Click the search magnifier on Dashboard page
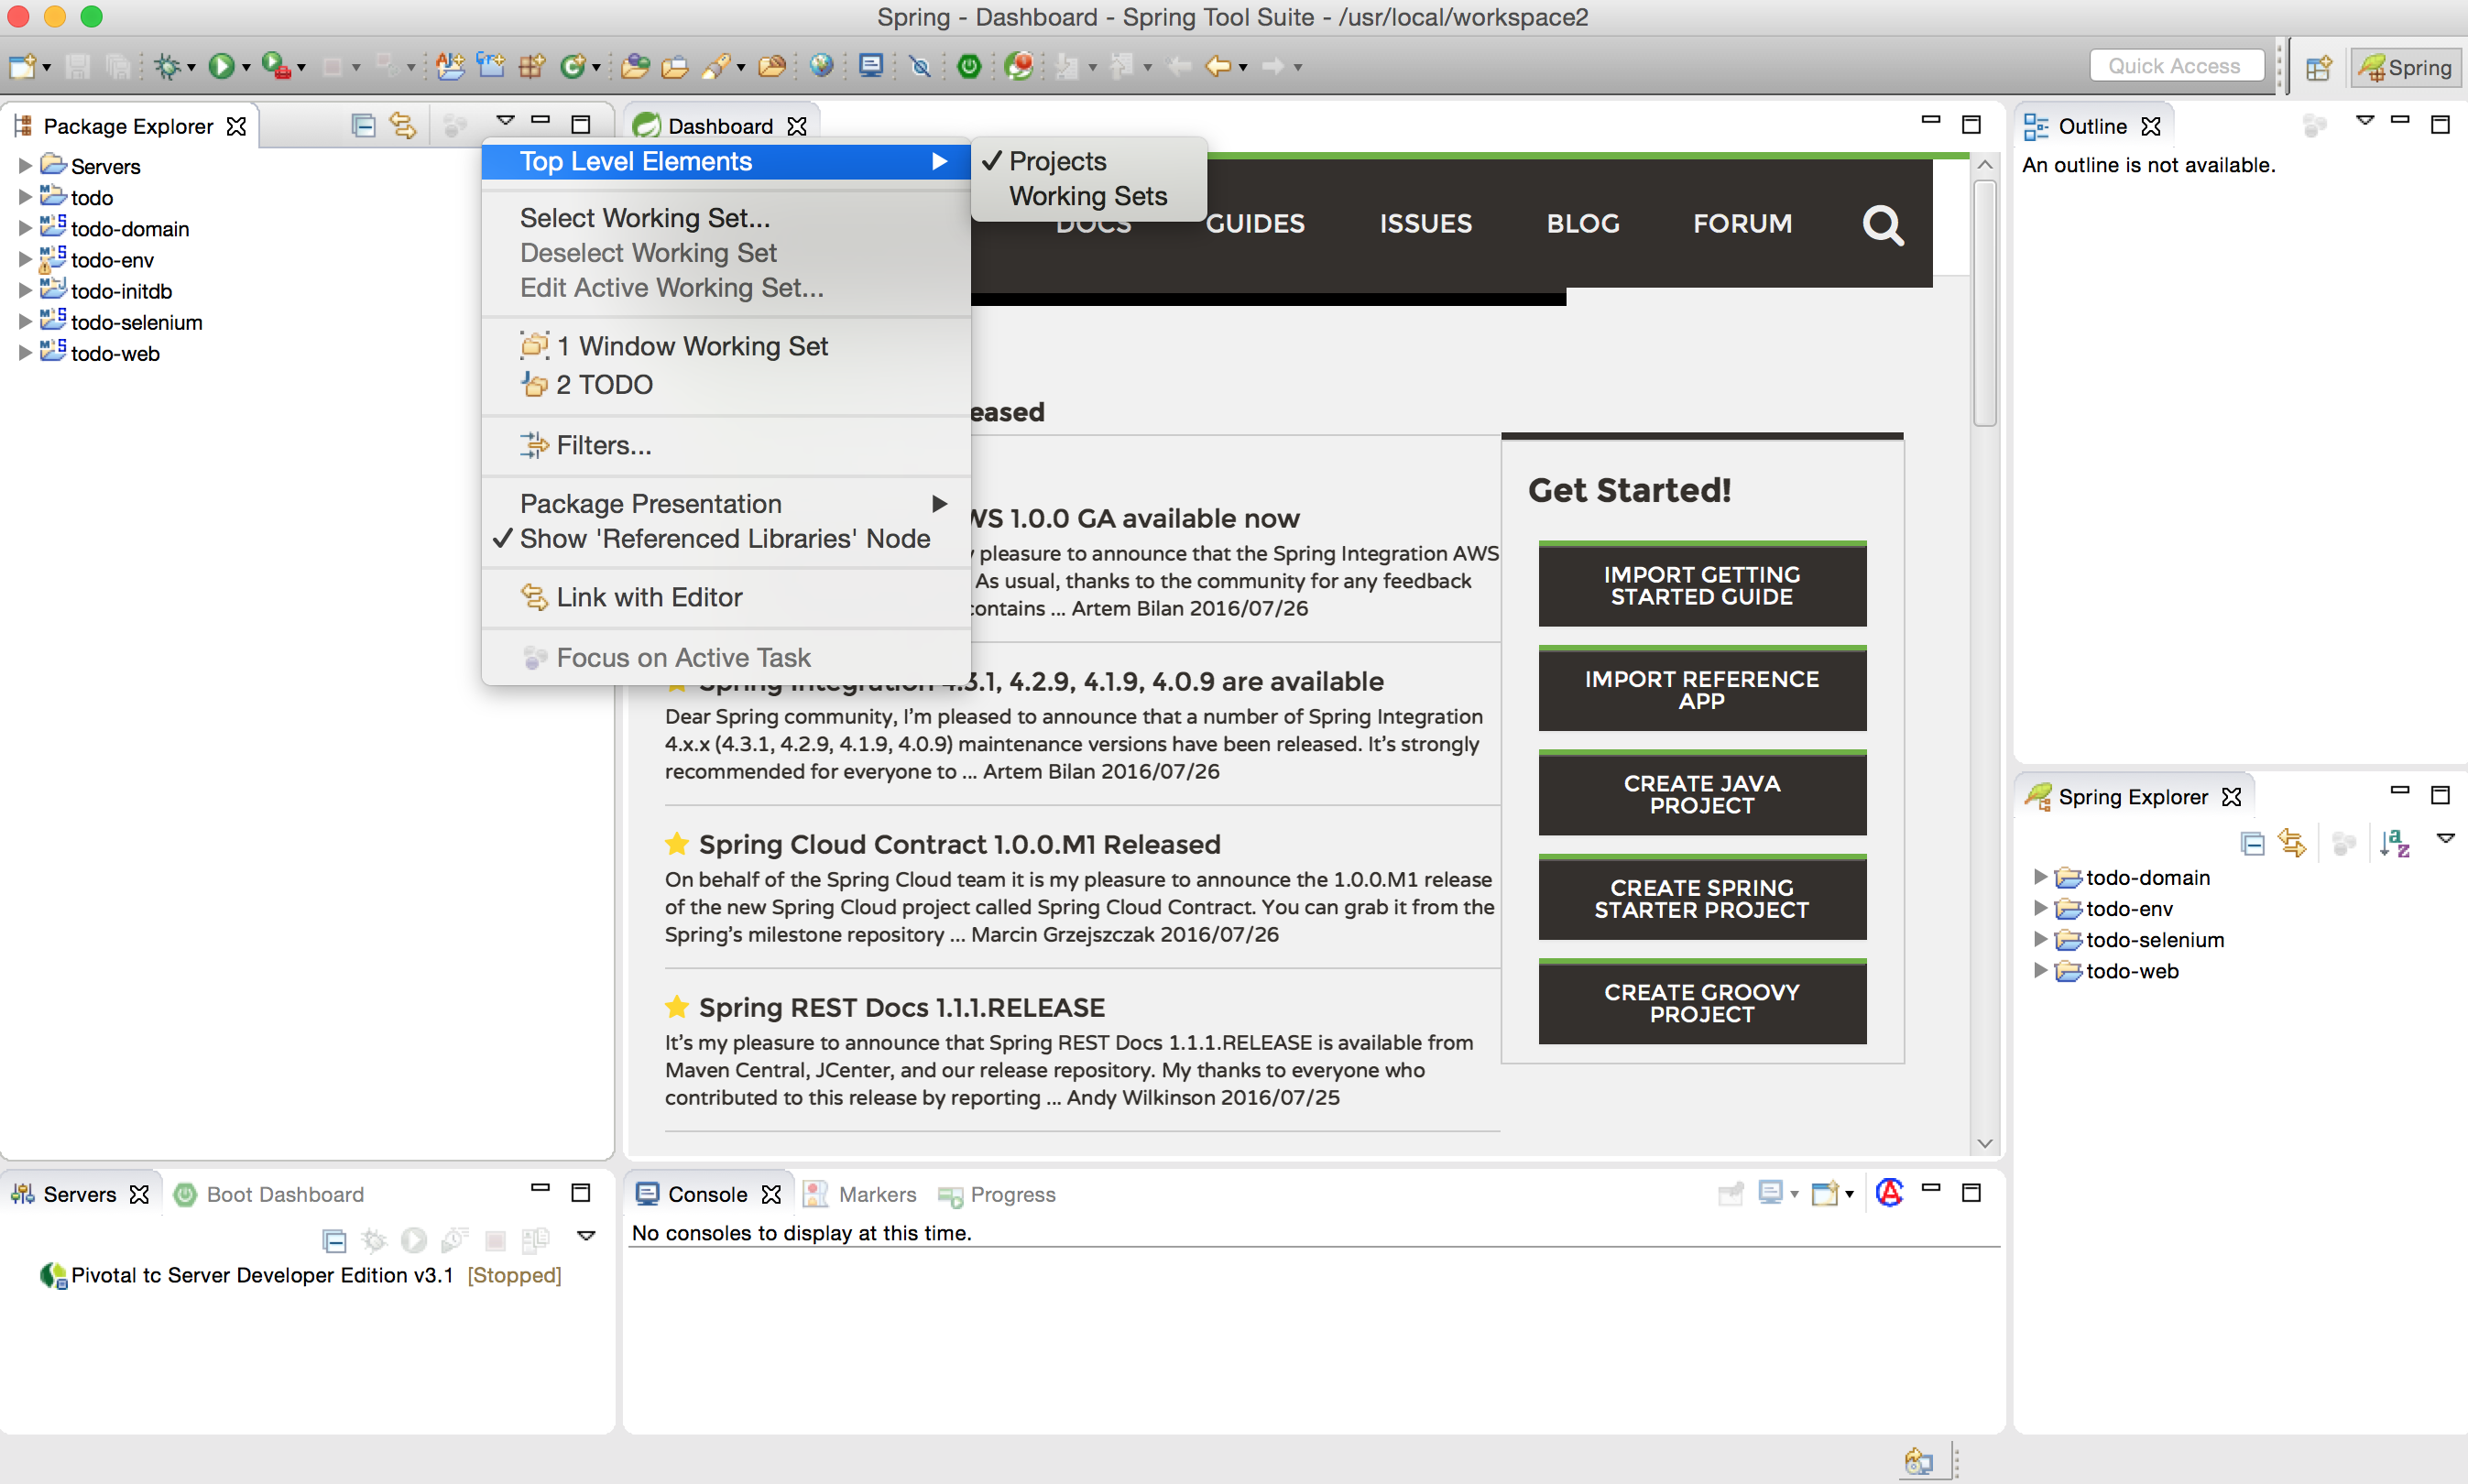Viewport: 2468px width, 1484px height. (x=1882, y=225)
